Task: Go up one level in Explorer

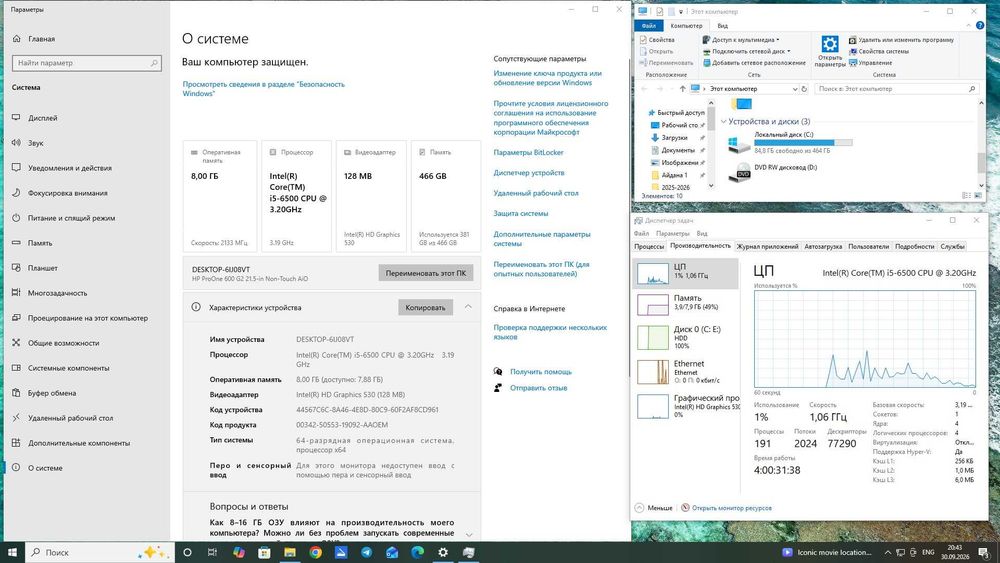Action: pyautogui.click(x=682, y=89)
